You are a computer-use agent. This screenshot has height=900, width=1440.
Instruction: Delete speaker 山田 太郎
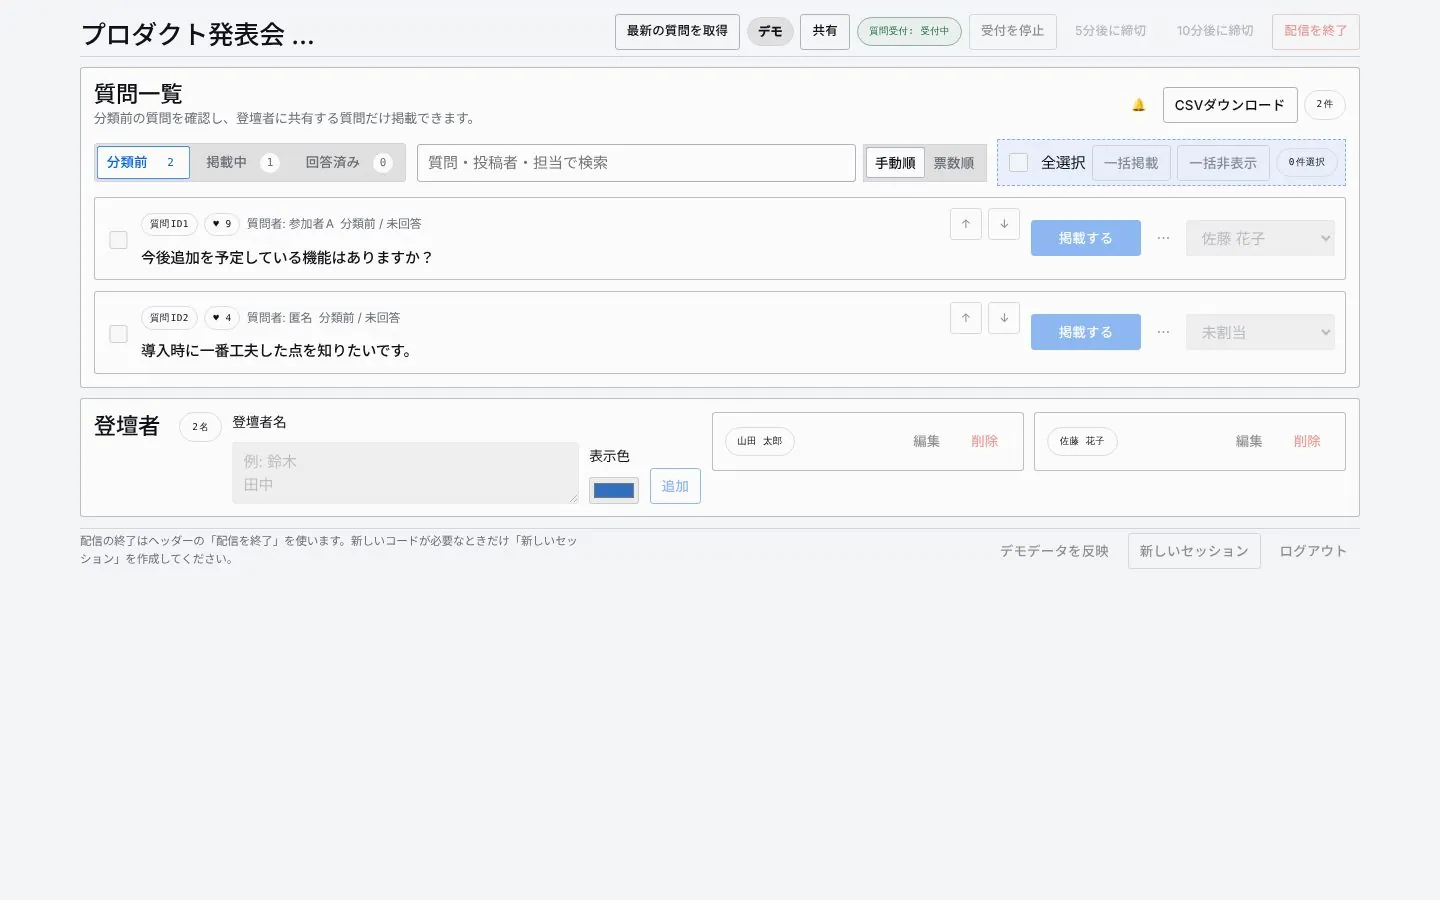985,441
